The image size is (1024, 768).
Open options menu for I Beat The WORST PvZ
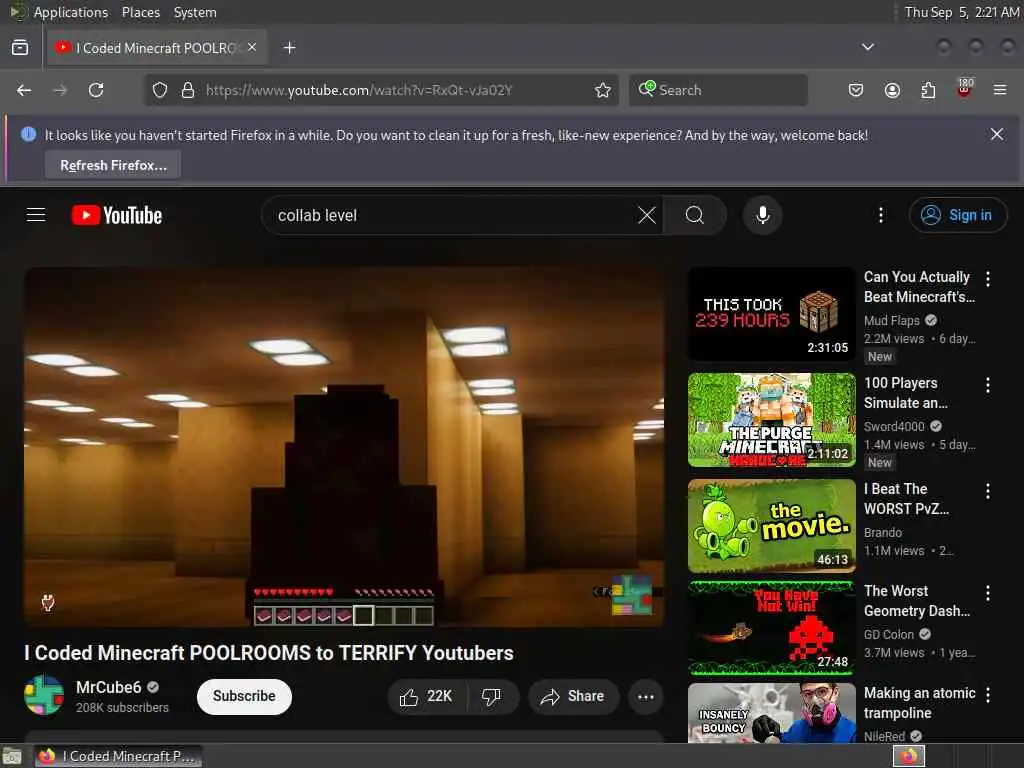(988, 490)
